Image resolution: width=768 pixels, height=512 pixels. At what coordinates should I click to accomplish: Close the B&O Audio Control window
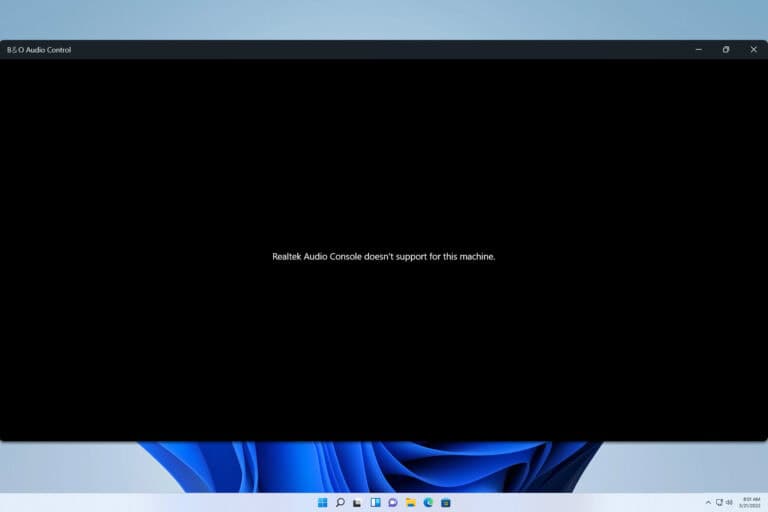coord(754,49)
